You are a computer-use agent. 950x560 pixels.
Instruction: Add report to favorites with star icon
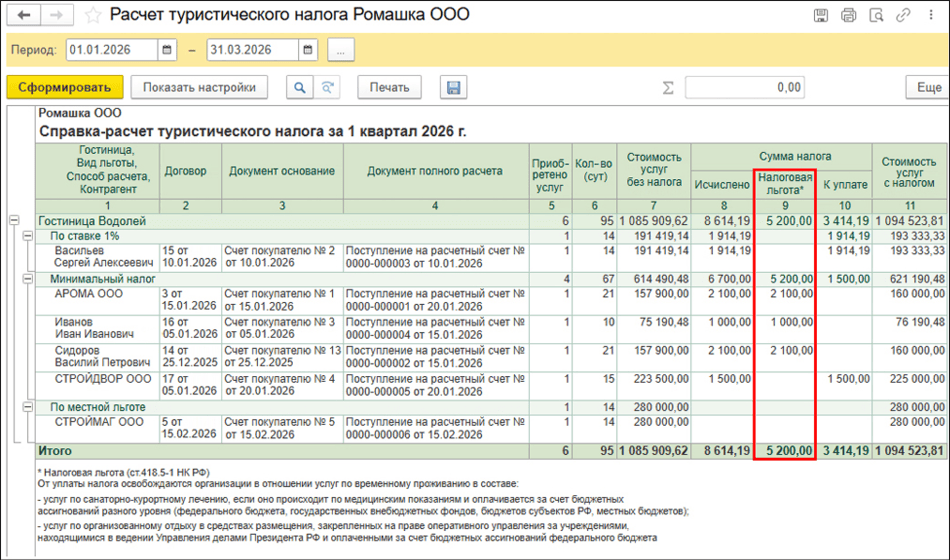click(x=92, y=16)
